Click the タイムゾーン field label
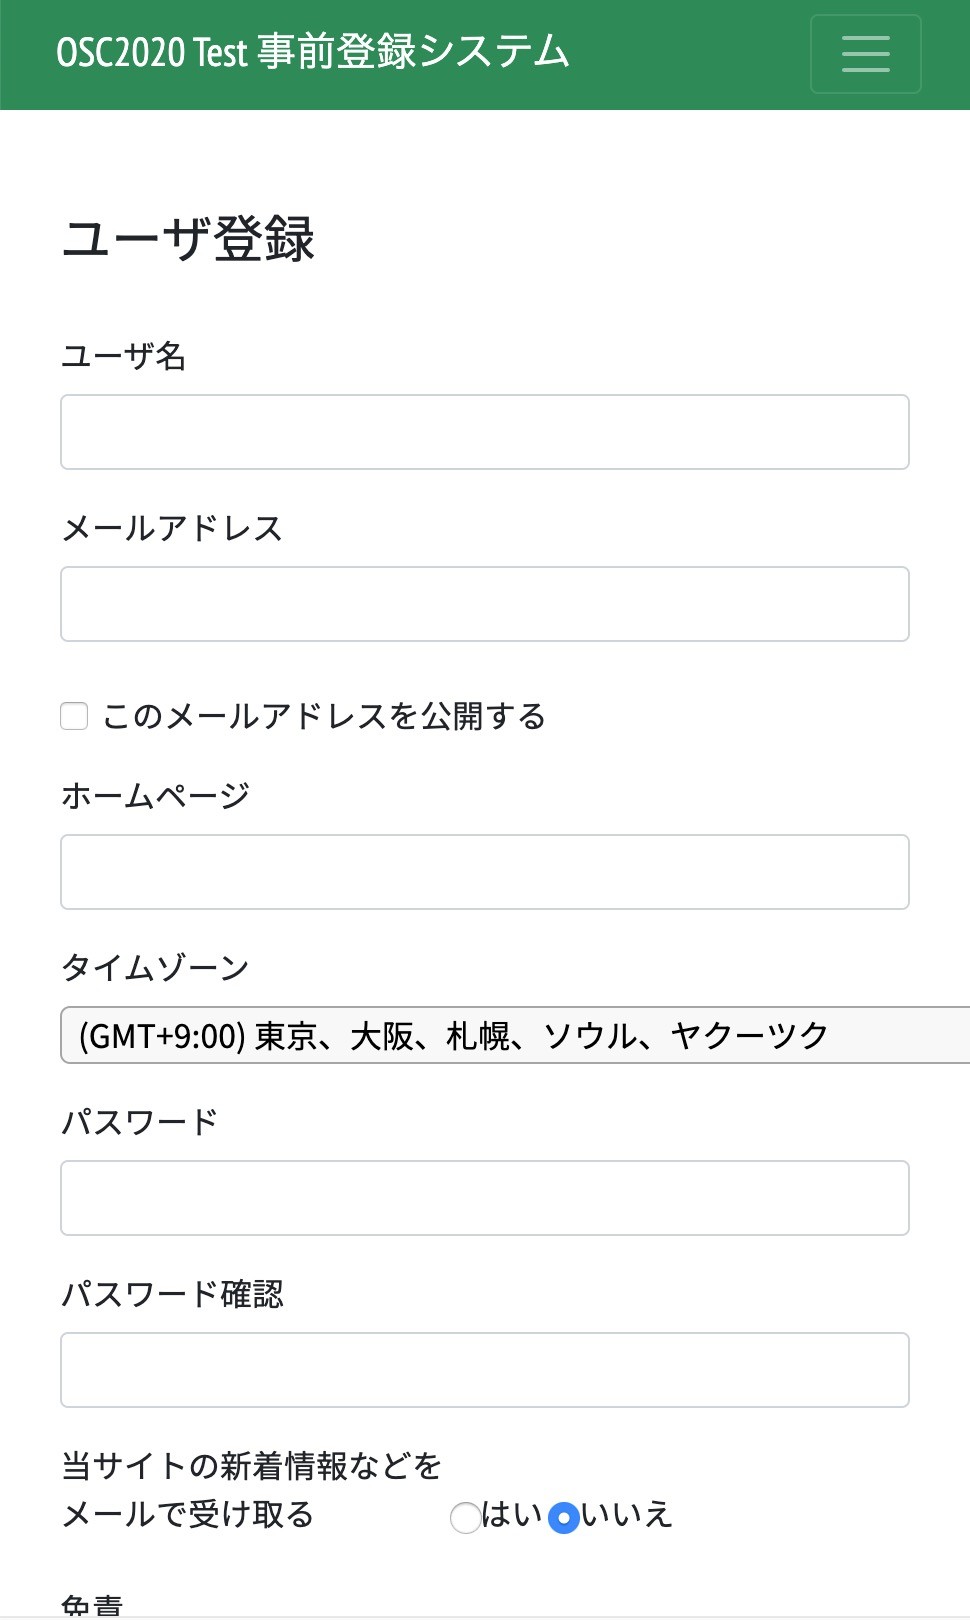 click(x=155, y=968)
